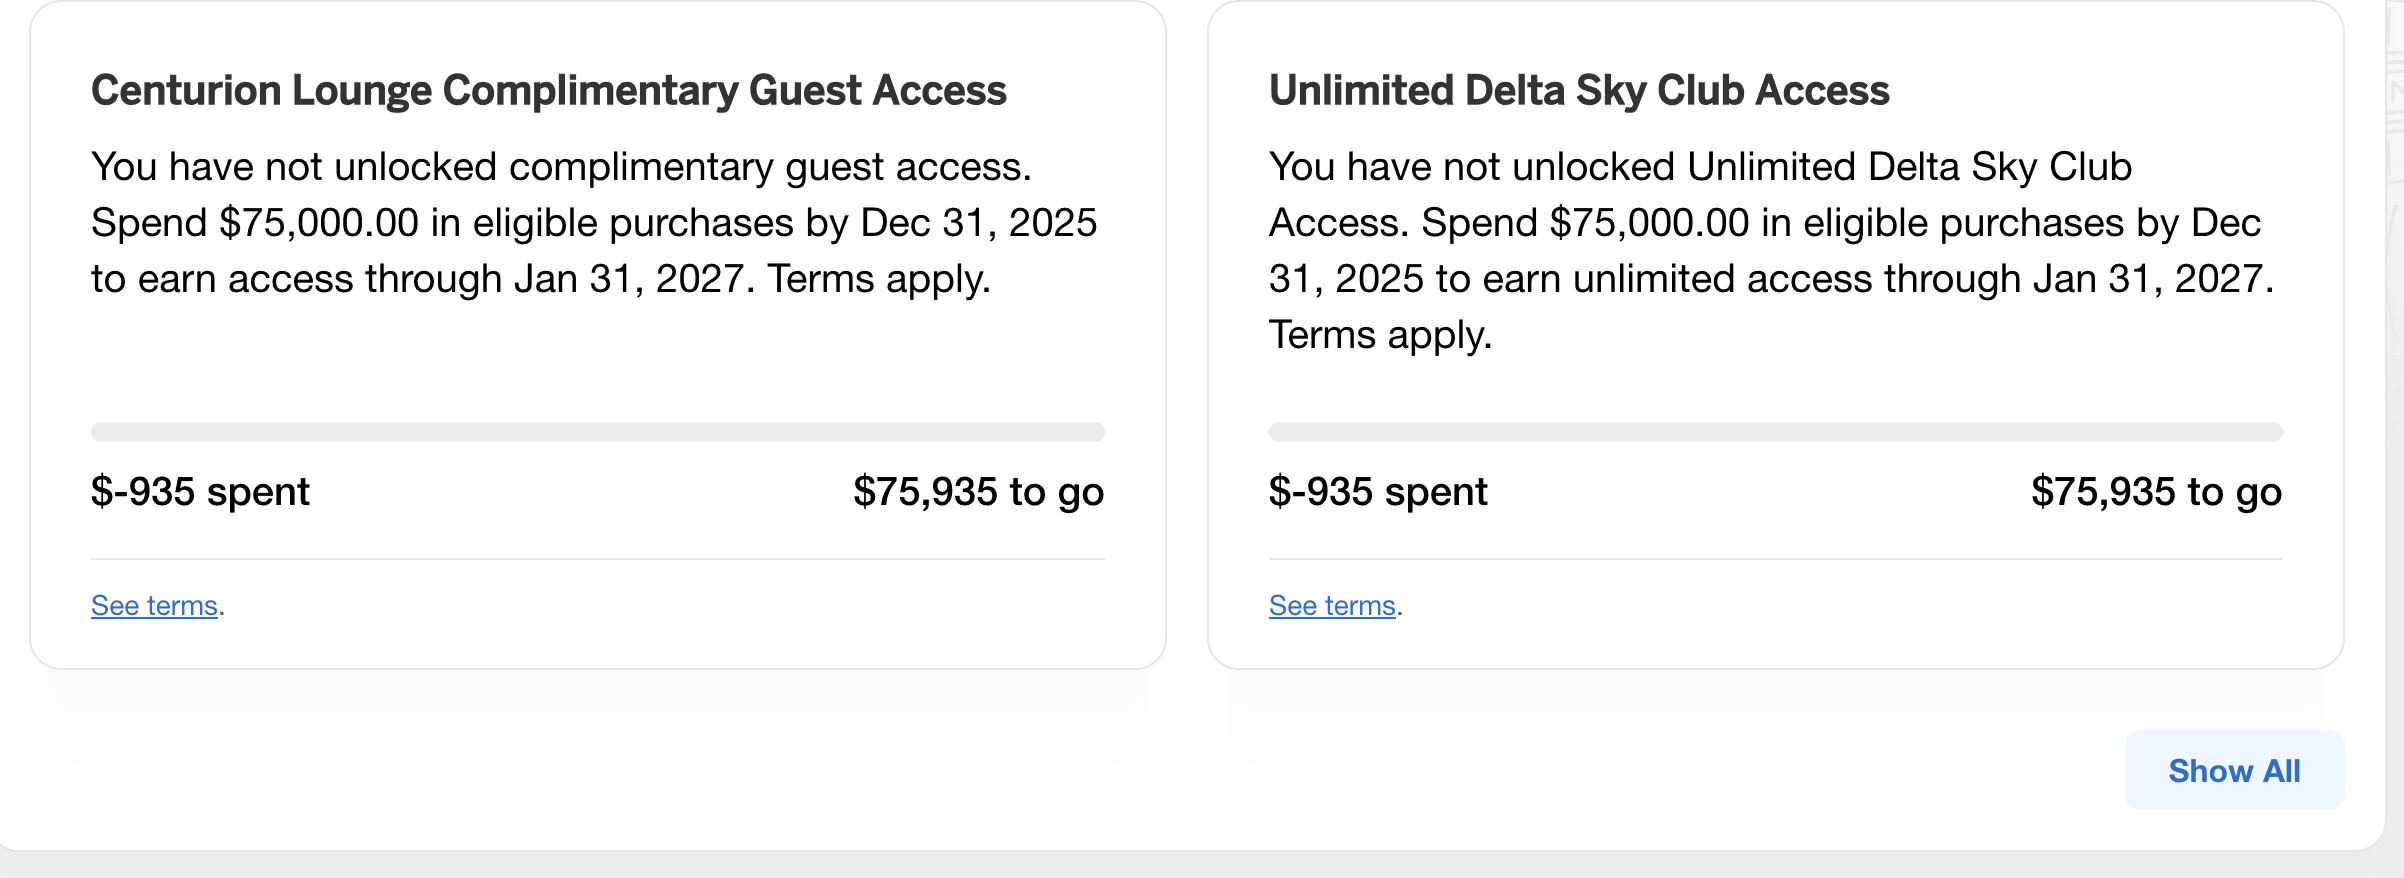Screen dimensions: 2404x878
Task: Click $-935 spent in the Centurion Lounge card
Action: pos(200,492)
